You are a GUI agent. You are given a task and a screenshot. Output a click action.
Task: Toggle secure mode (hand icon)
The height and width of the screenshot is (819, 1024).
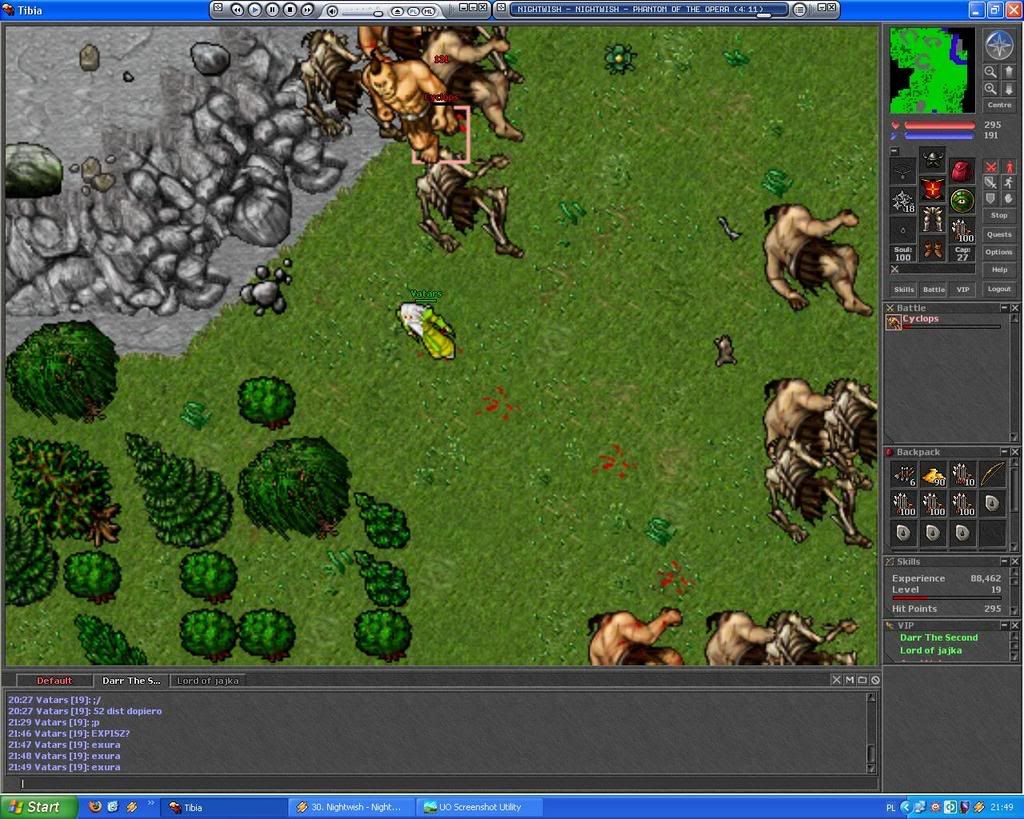pos(1009,198)
